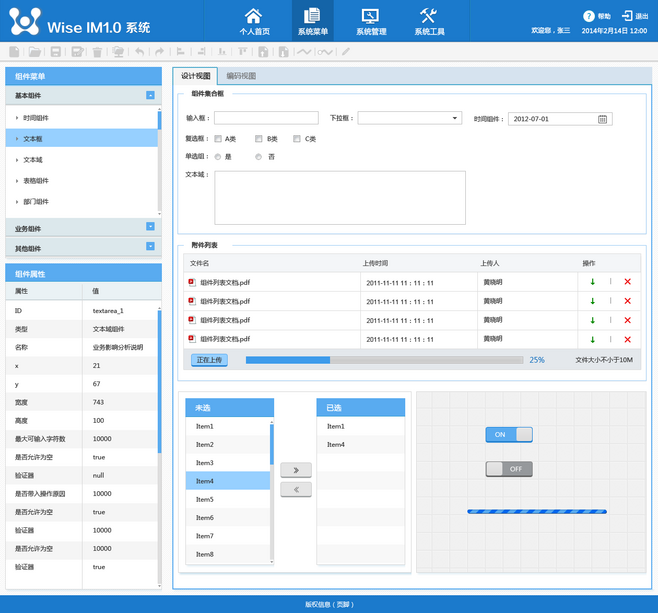
Task: Click the blue striped slider bar
Action: pyautogui.click(x=536, y=511)
